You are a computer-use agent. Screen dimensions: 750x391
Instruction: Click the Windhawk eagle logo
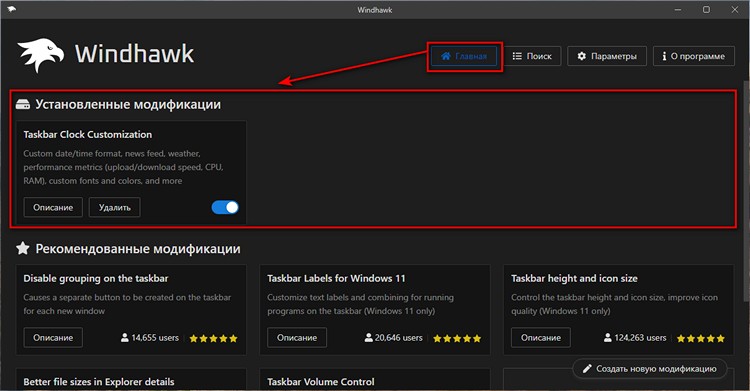coord(41,55)
